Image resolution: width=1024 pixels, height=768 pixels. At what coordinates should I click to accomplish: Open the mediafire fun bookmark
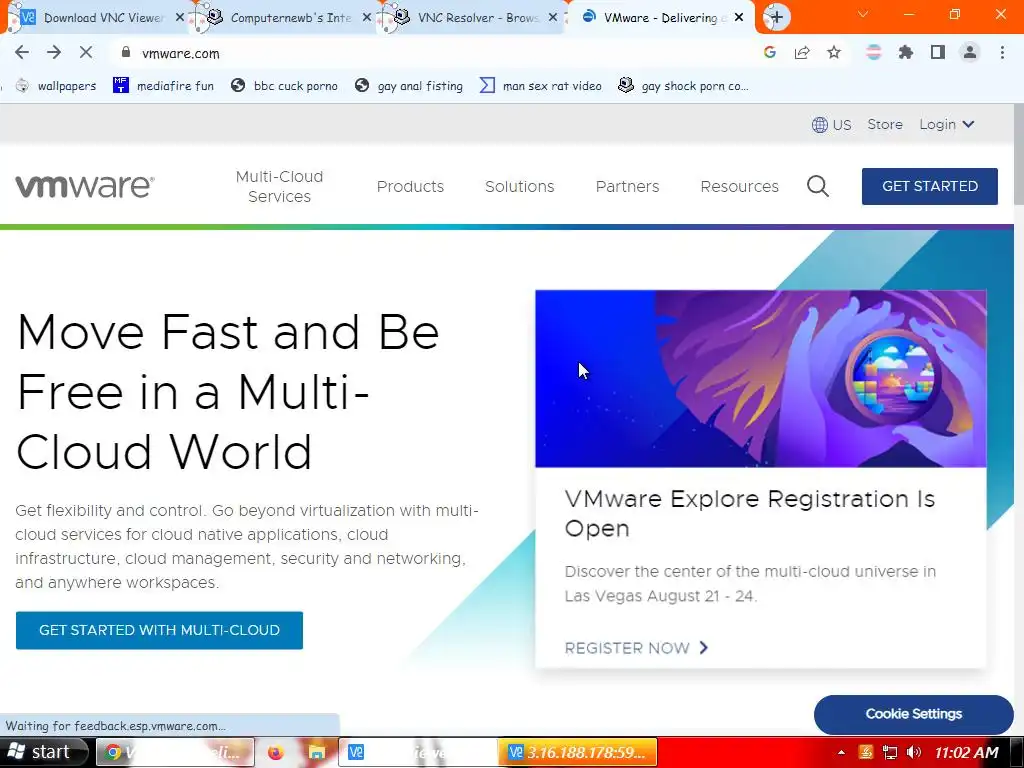163,86
